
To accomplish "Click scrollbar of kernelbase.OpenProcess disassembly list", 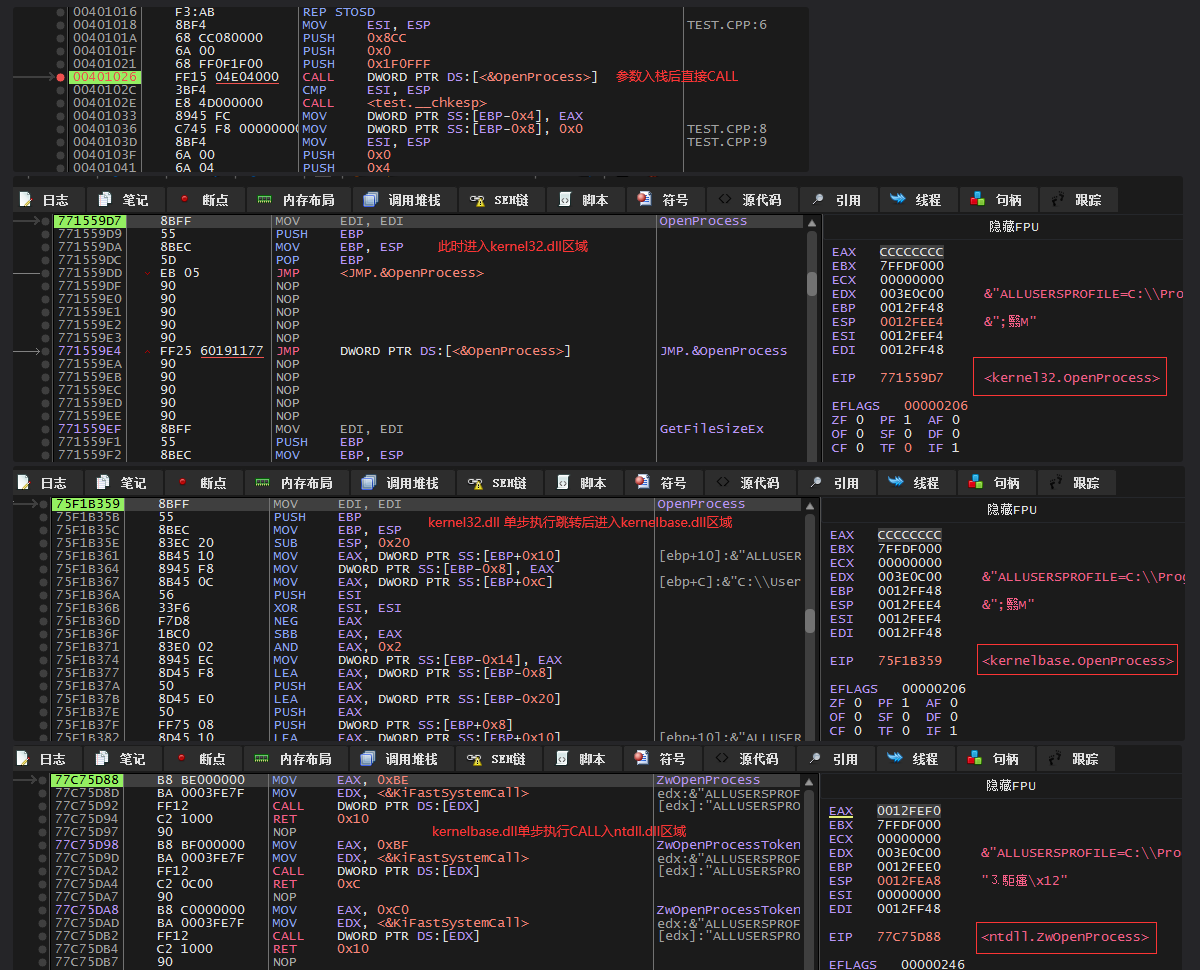I will pyautogui.click(x=811, y=619).
